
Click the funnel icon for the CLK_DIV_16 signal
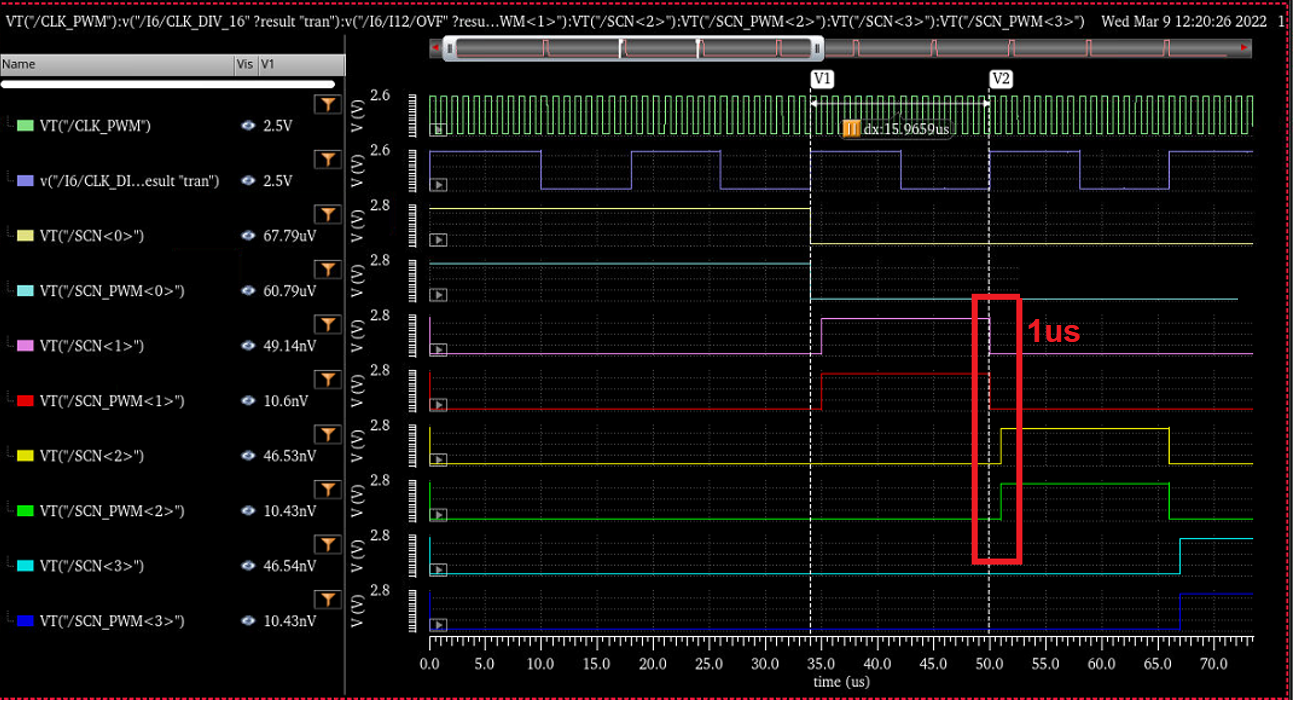point(327,158)
